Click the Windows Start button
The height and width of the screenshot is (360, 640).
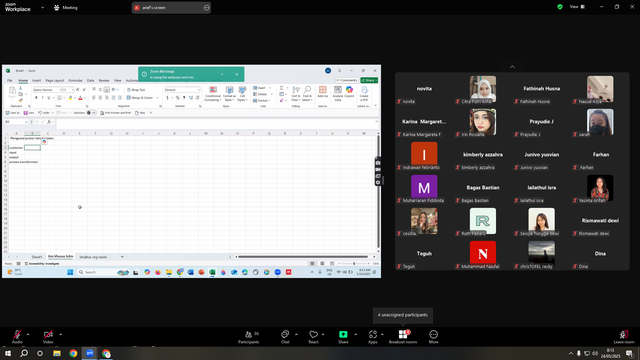point(8,353)
